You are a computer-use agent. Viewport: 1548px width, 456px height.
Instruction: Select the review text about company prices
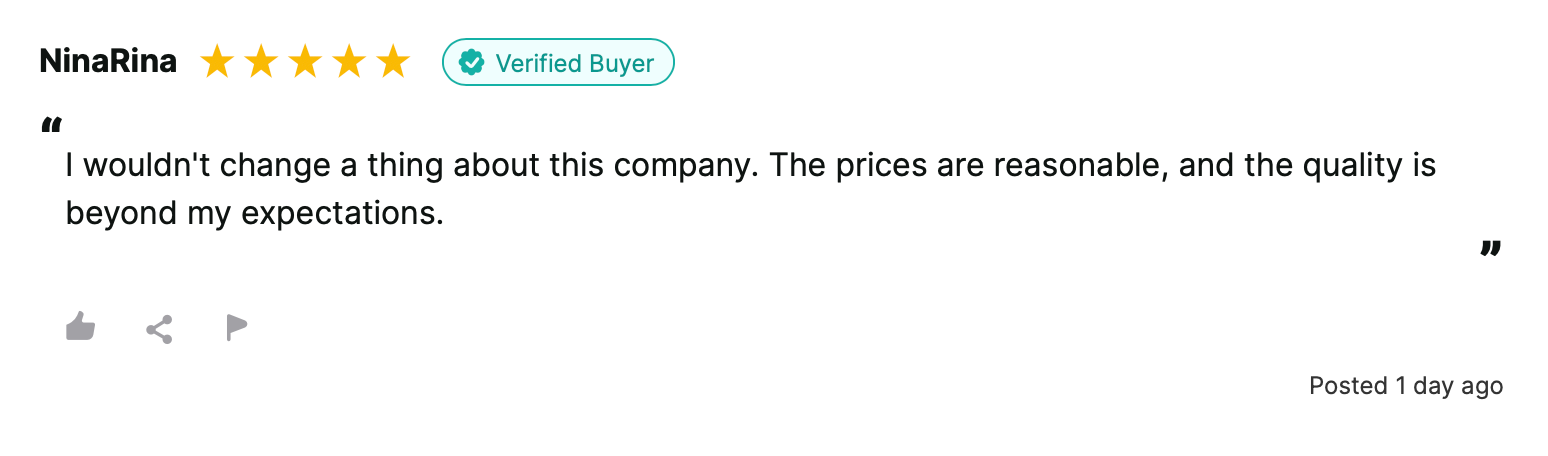click(751, 189)
